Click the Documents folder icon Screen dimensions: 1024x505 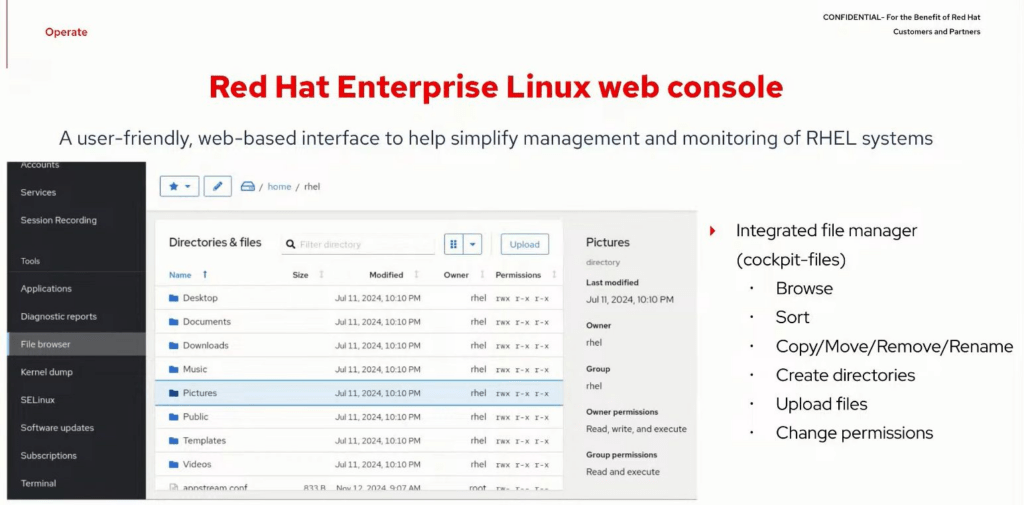pyautogui.click(x=173, y=321)
